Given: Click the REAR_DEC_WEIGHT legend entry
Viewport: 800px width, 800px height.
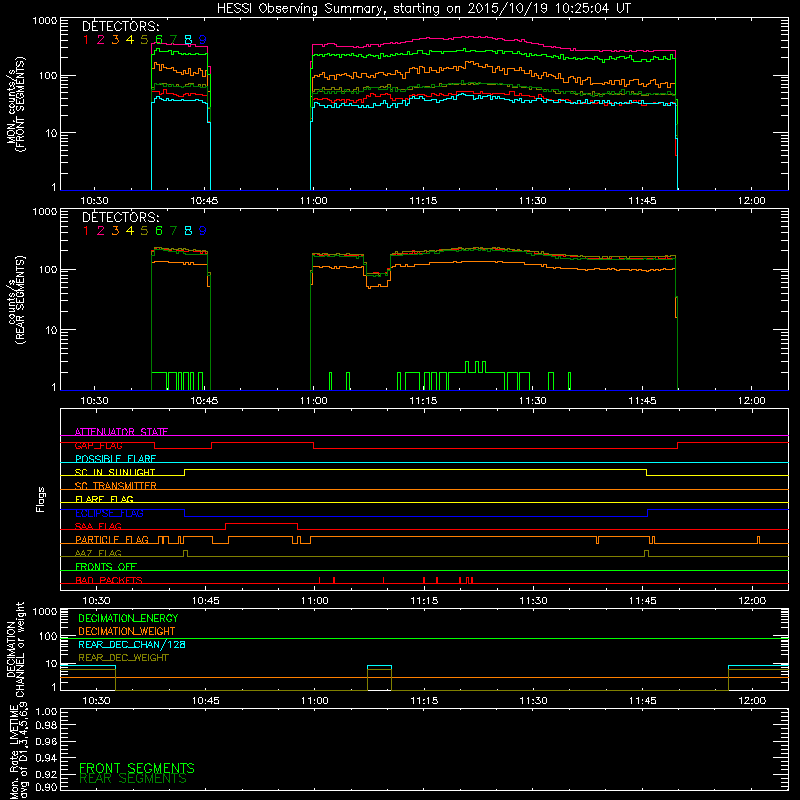Looking at the screenshot, I should click(123, 658).
